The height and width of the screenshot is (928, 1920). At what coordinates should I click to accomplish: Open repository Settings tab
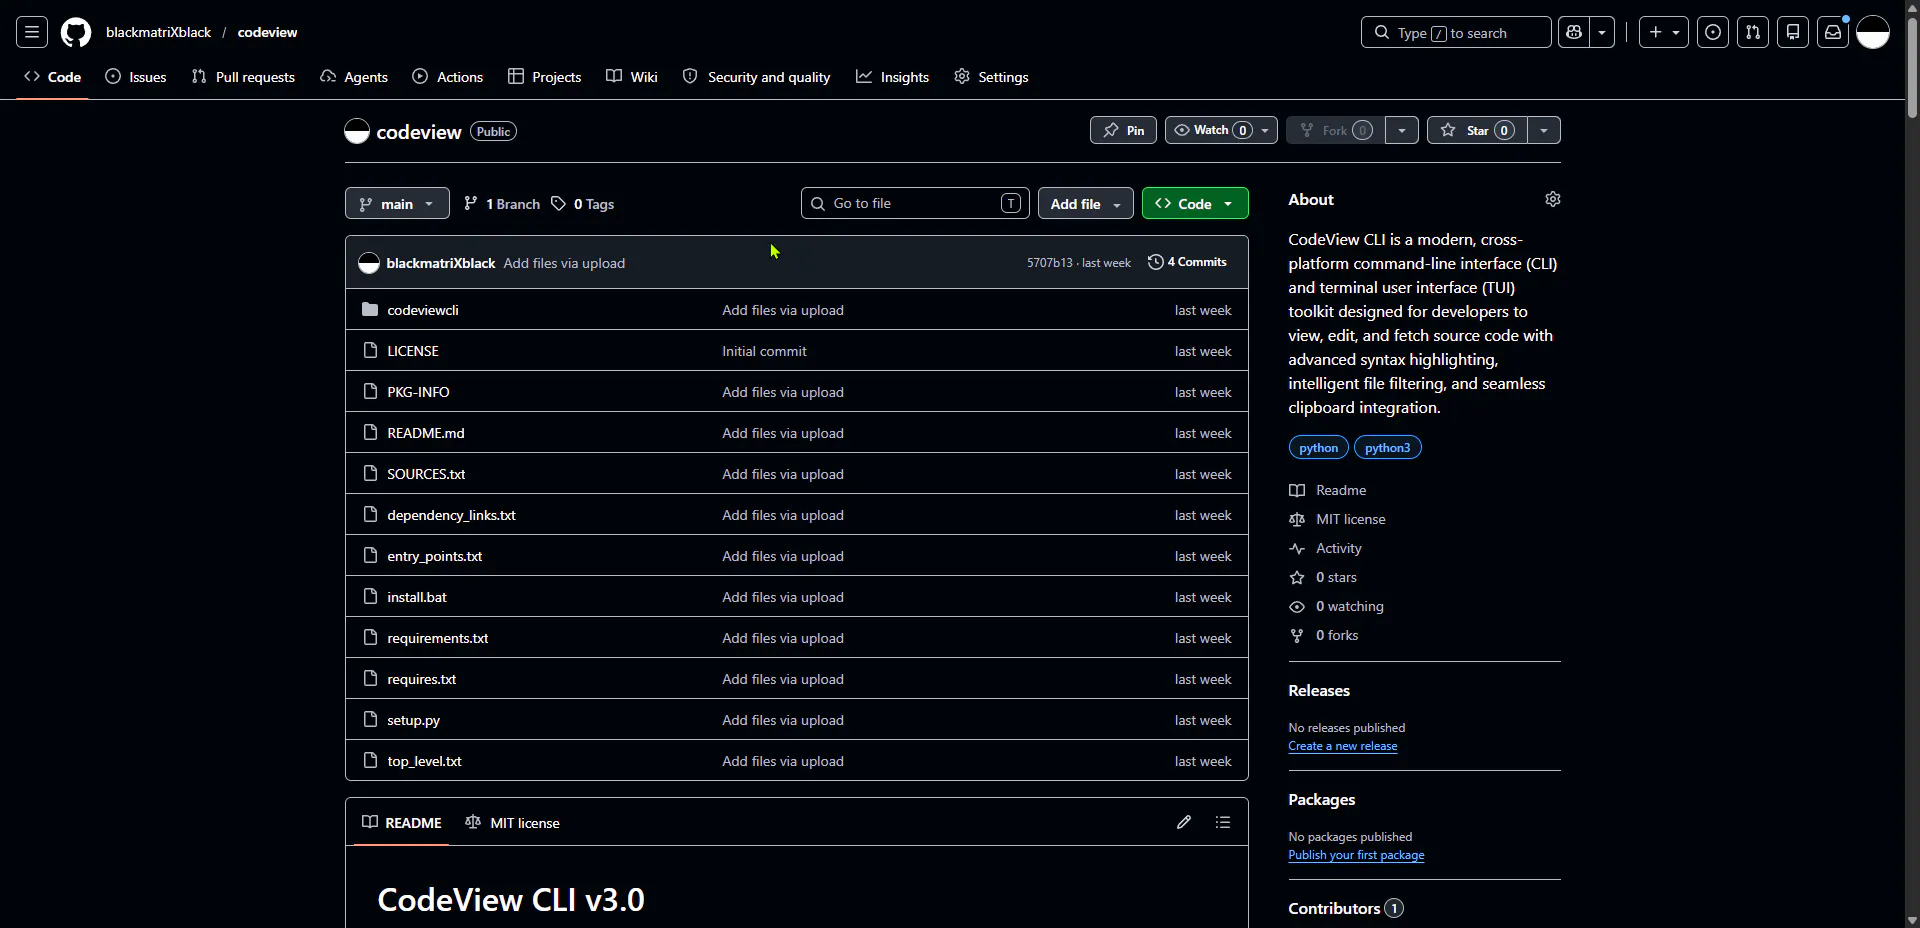991,77
